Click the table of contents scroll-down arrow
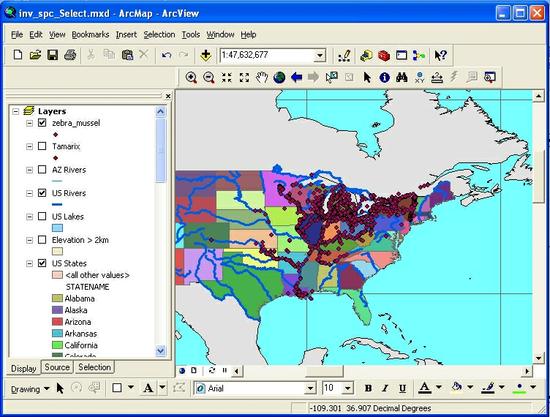This screenshot has height=417, width=550. [x=160, y=350]
